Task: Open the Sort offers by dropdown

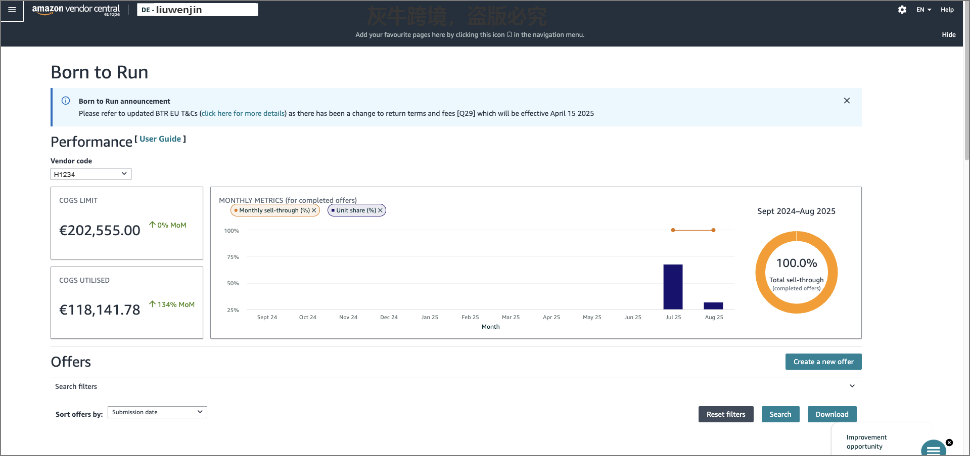Action: coord(156,411)
